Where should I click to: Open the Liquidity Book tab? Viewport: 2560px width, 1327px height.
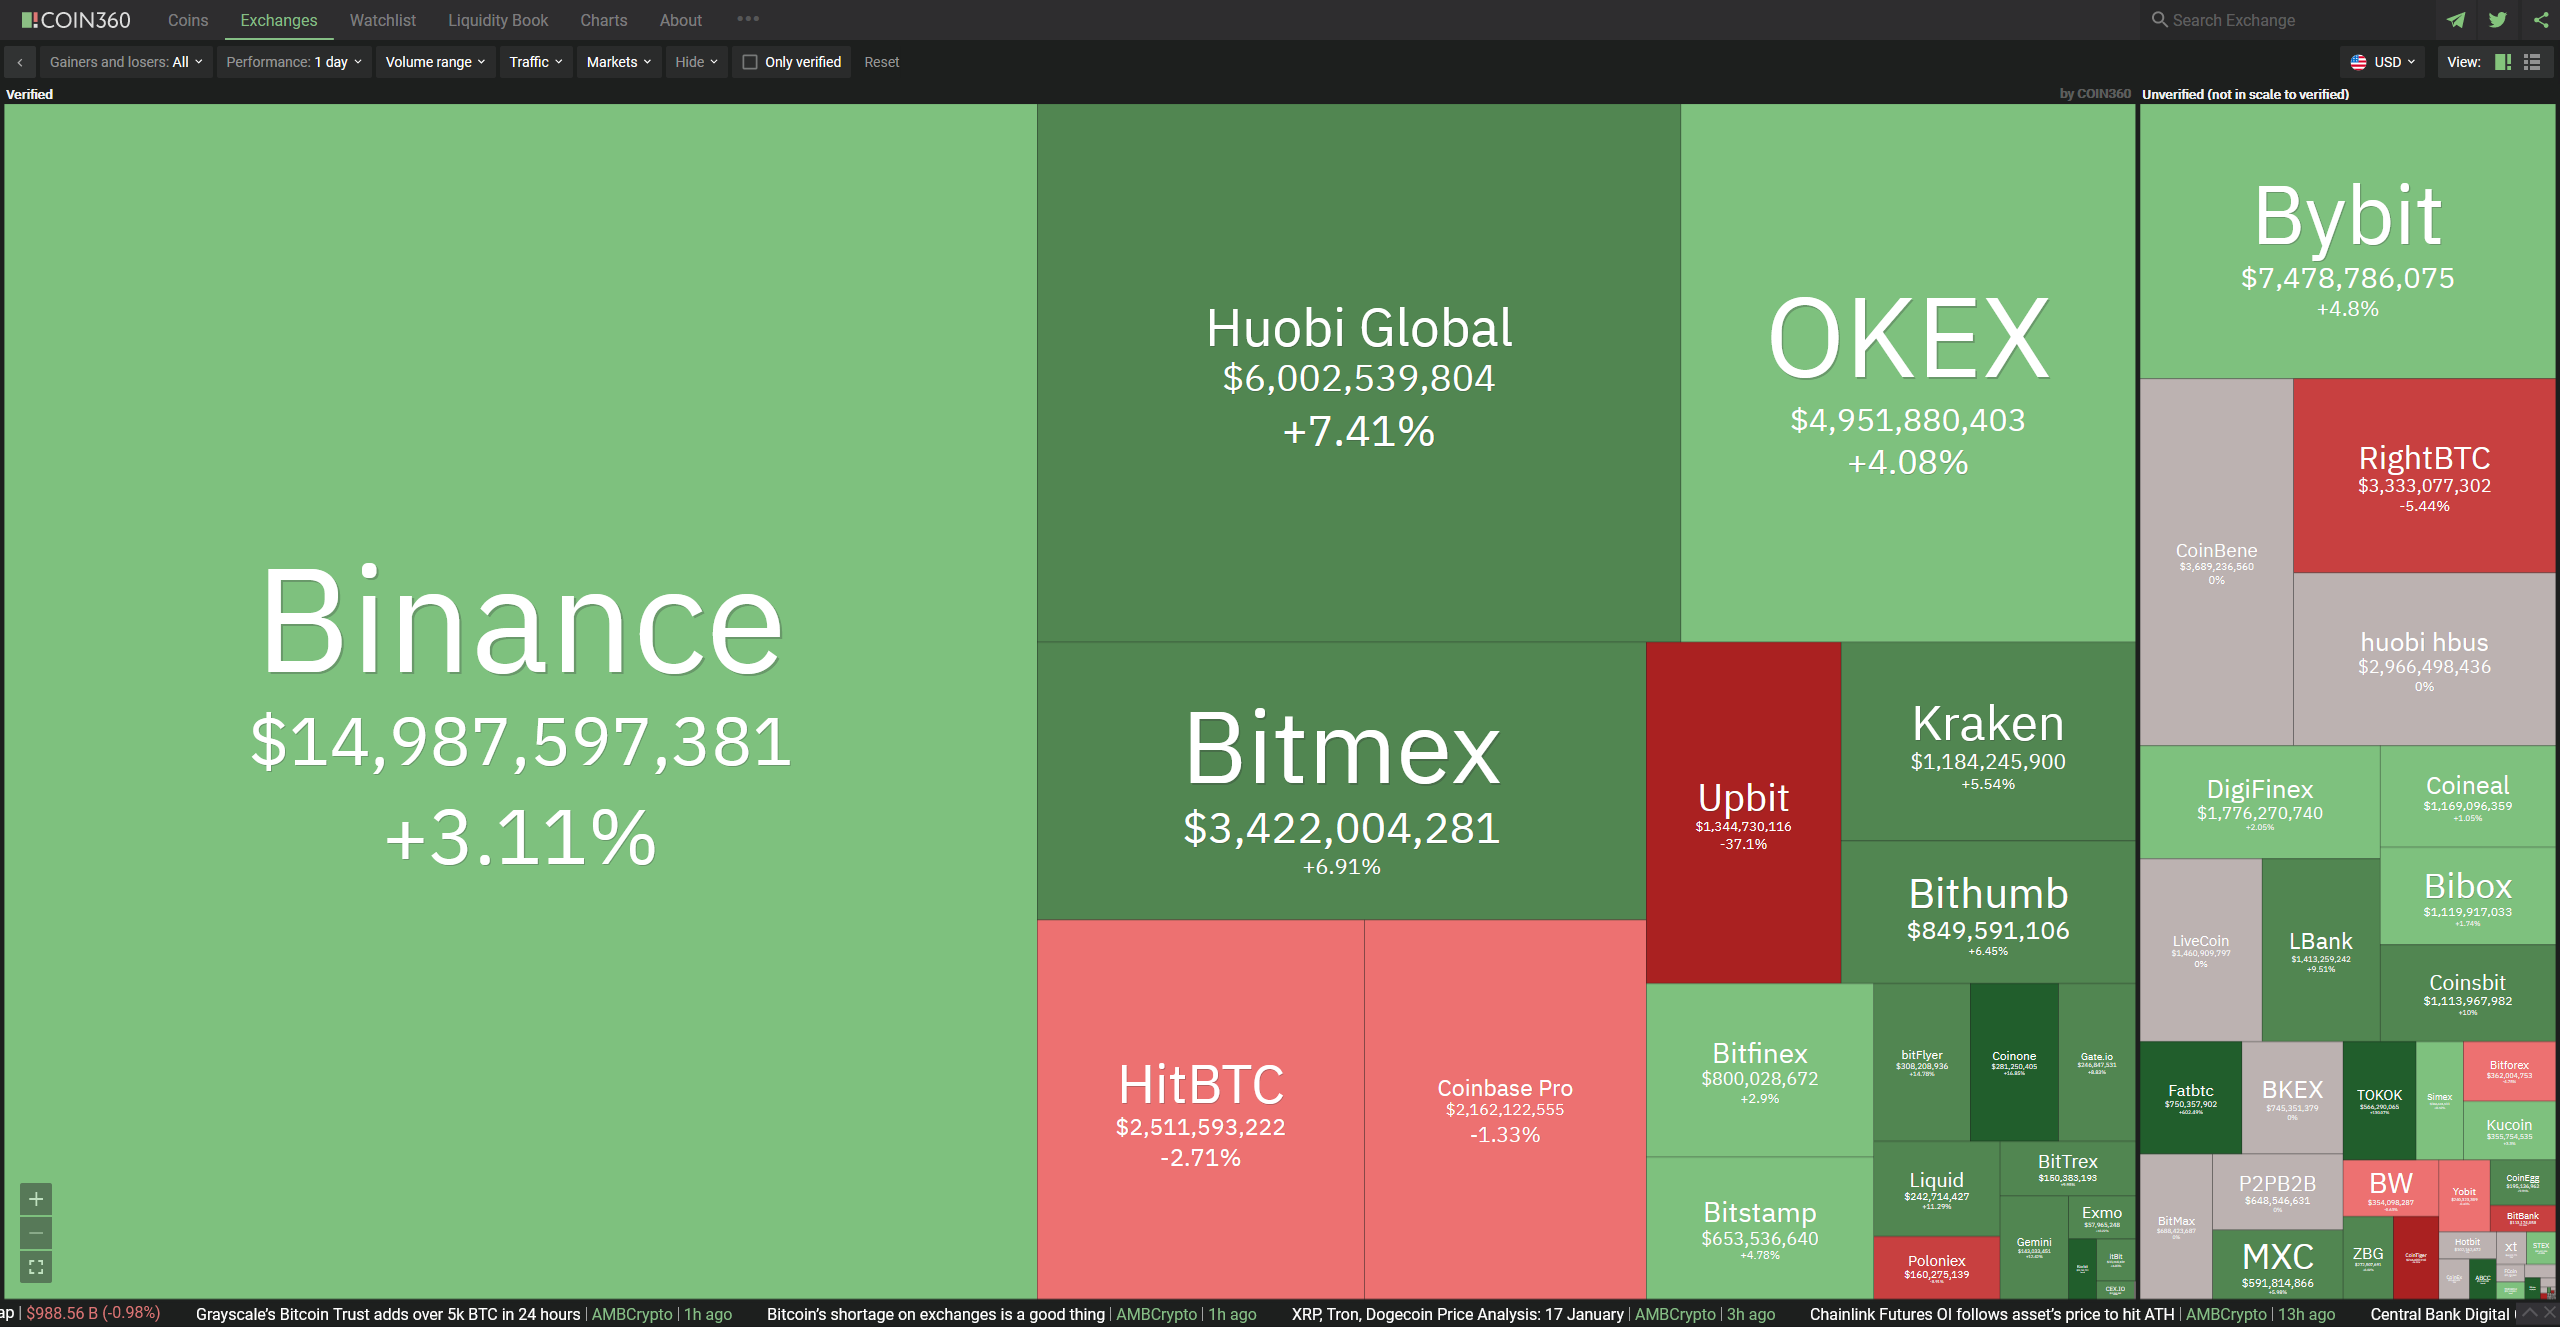[498, 20]
